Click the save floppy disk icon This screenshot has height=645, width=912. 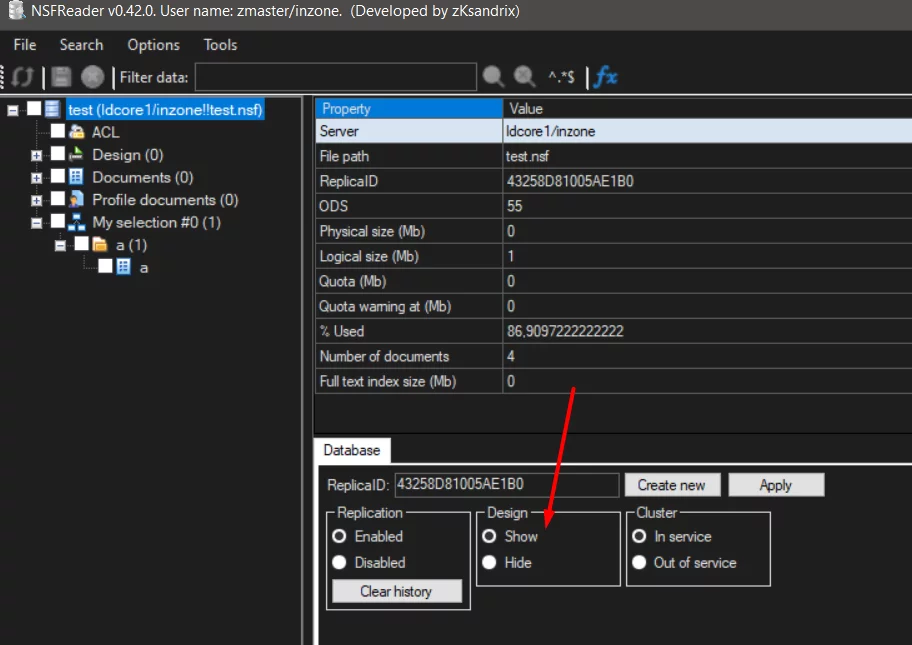(x=62, y=77)
